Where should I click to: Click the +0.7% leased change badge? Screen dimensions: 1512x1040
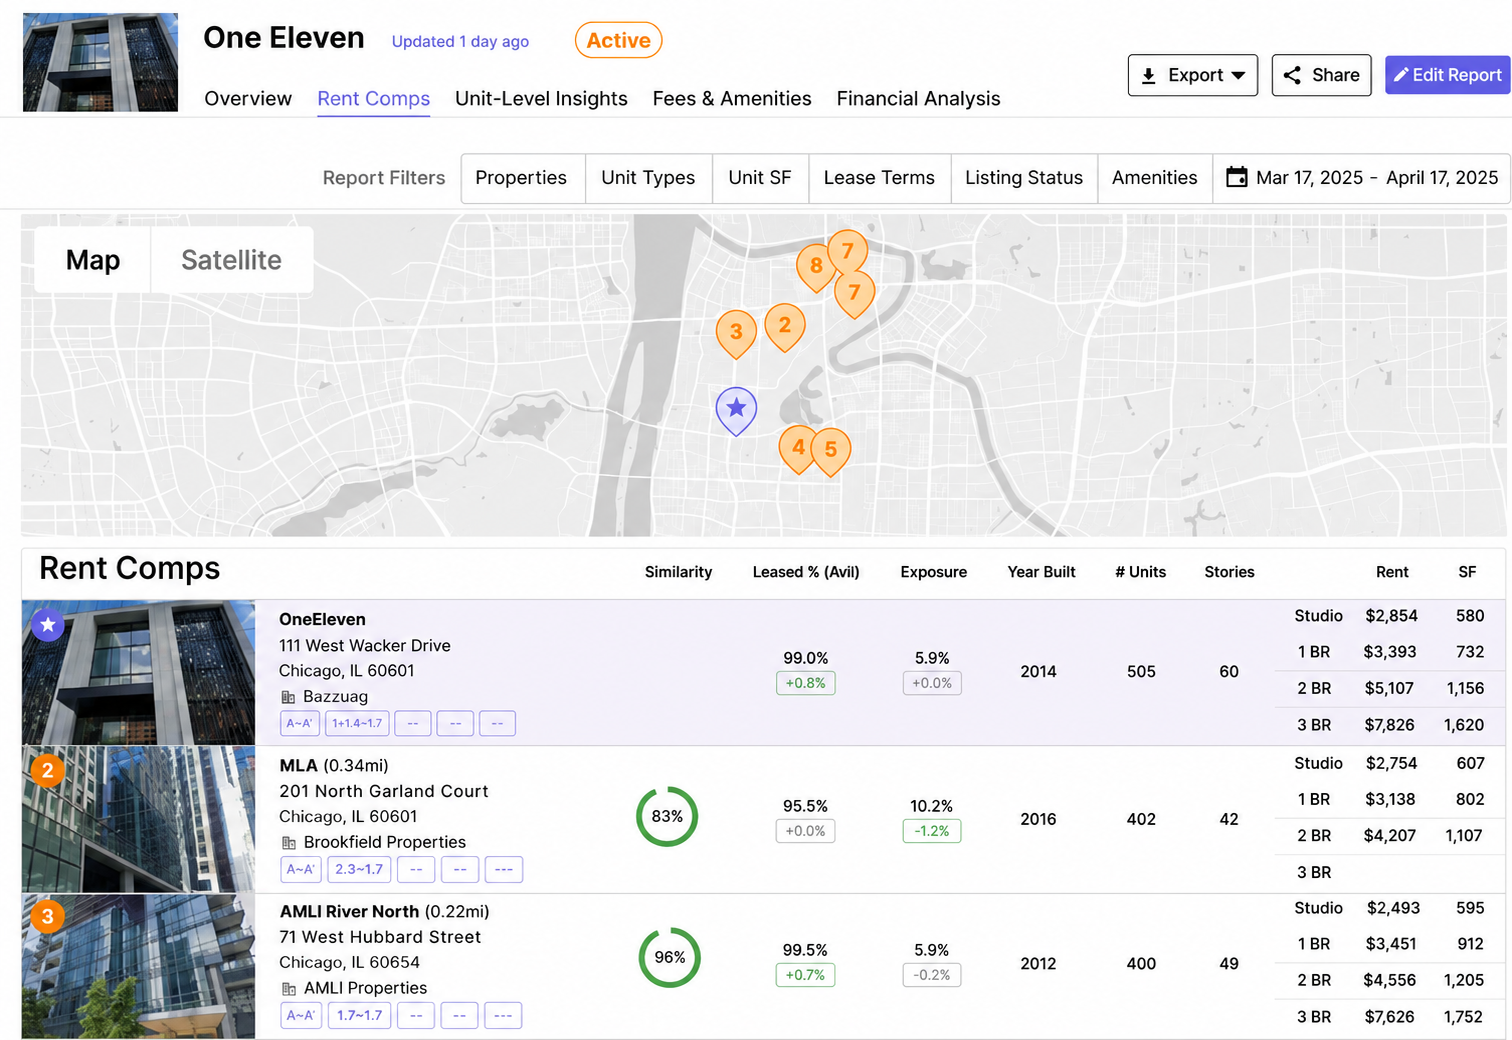tap(805, 975)
